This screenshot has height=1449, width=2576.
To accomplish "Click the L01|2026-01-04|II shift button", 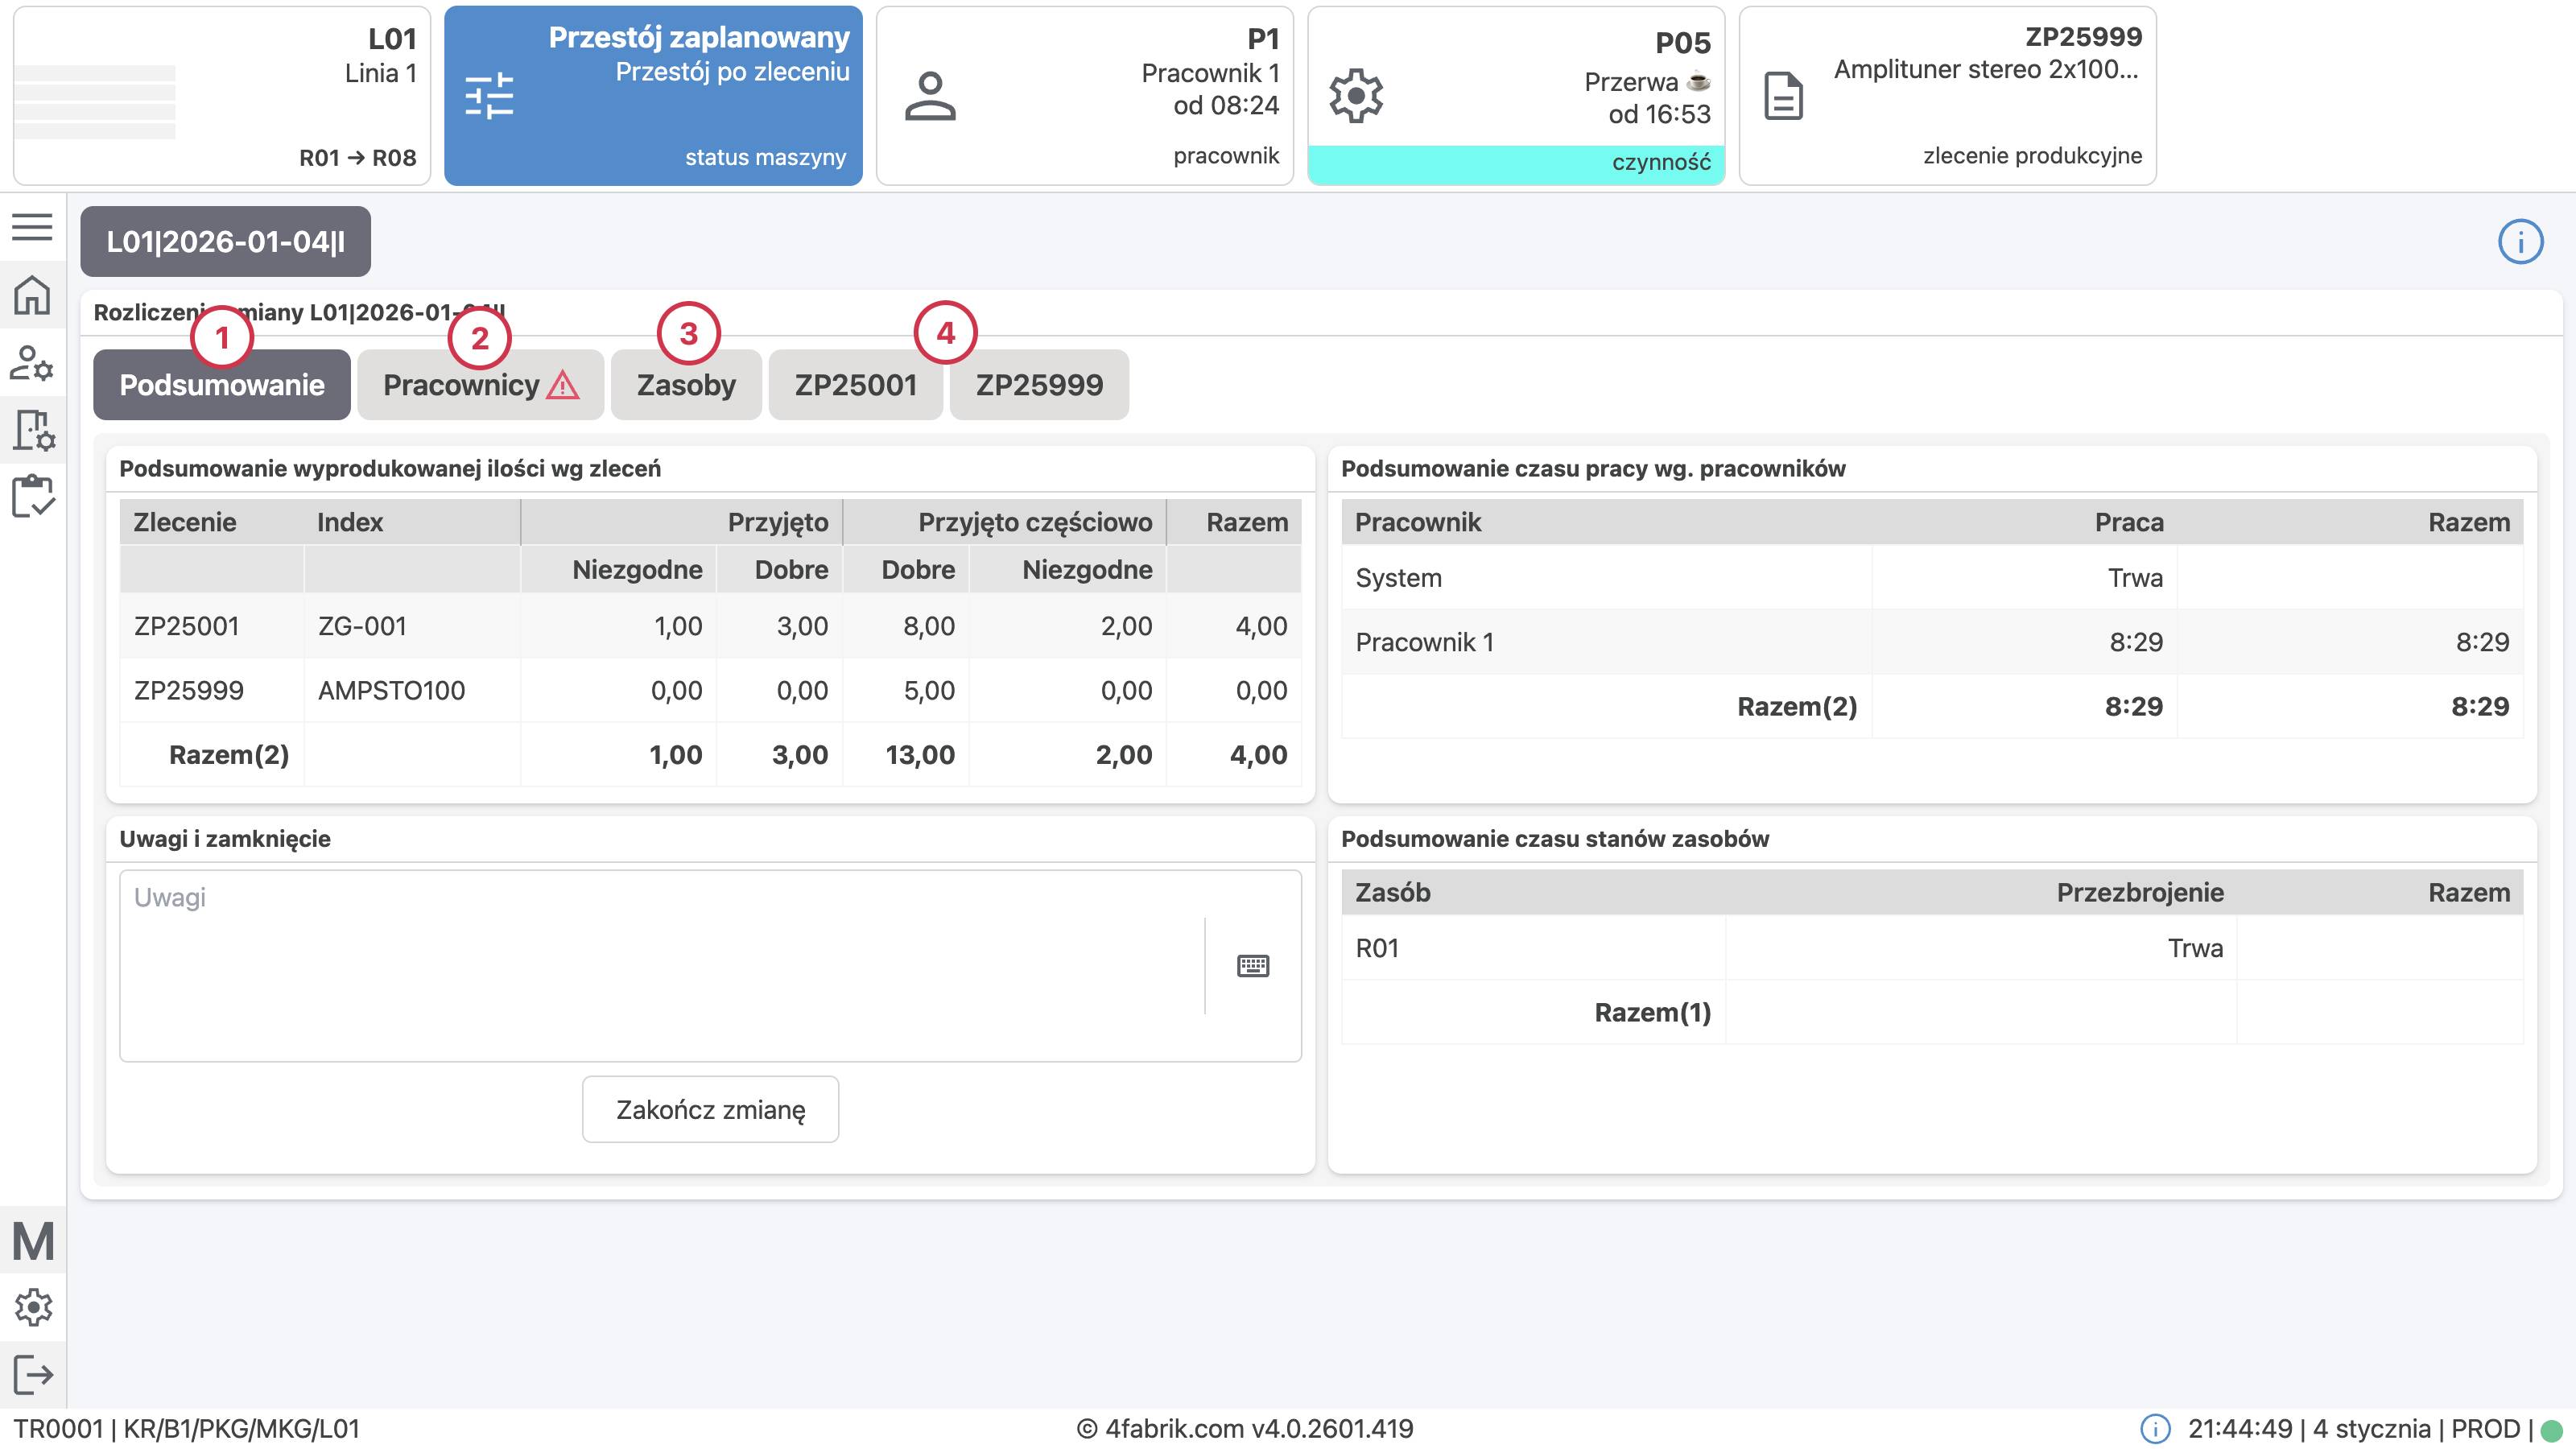I will (x=225, y=242).
